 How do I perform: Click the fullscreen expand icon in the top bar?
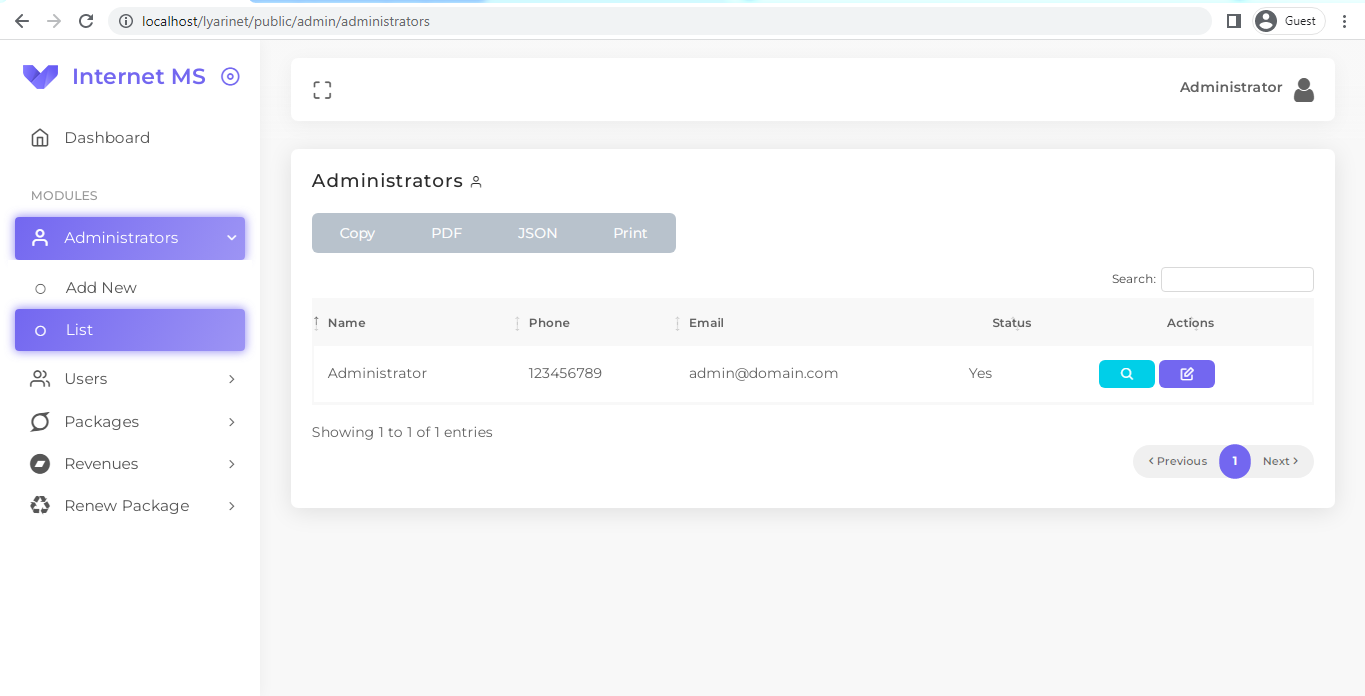coord(322,89)
